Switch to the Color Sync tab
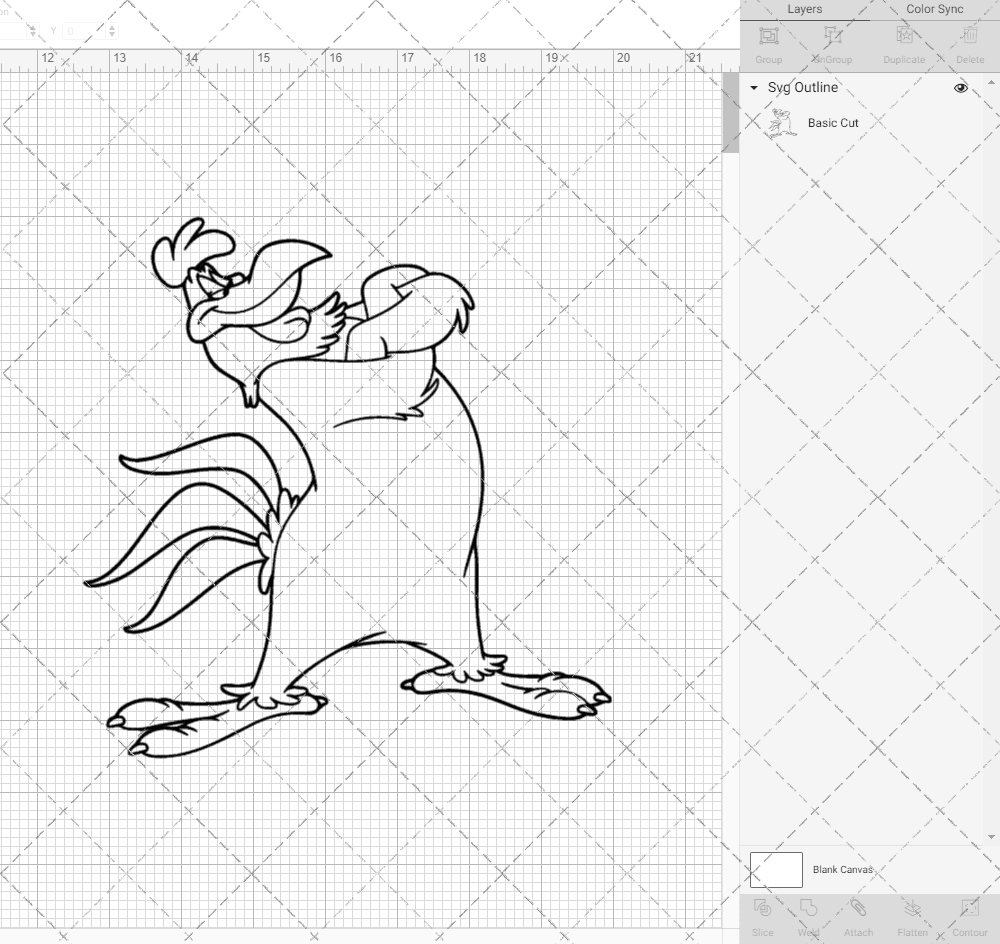1000x944 pixels. 934,9
